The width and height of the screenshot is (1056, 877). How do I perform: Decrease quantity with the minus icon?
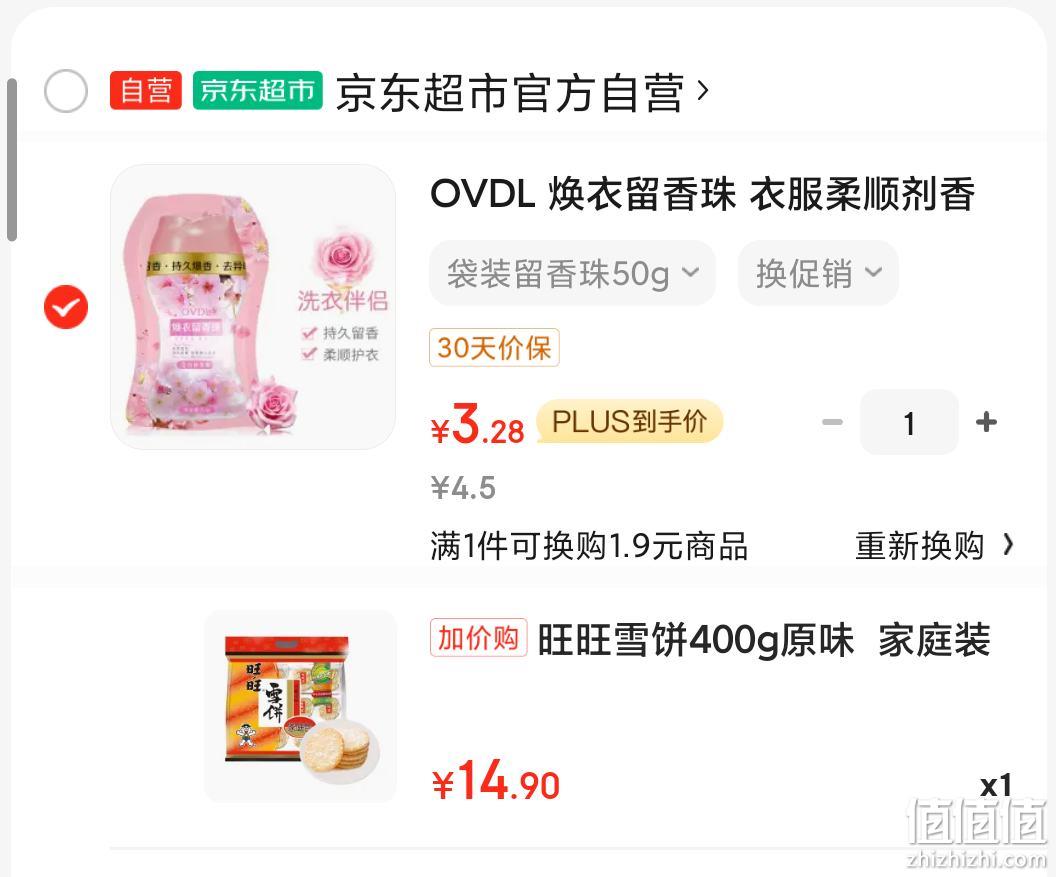click(832, 422)
